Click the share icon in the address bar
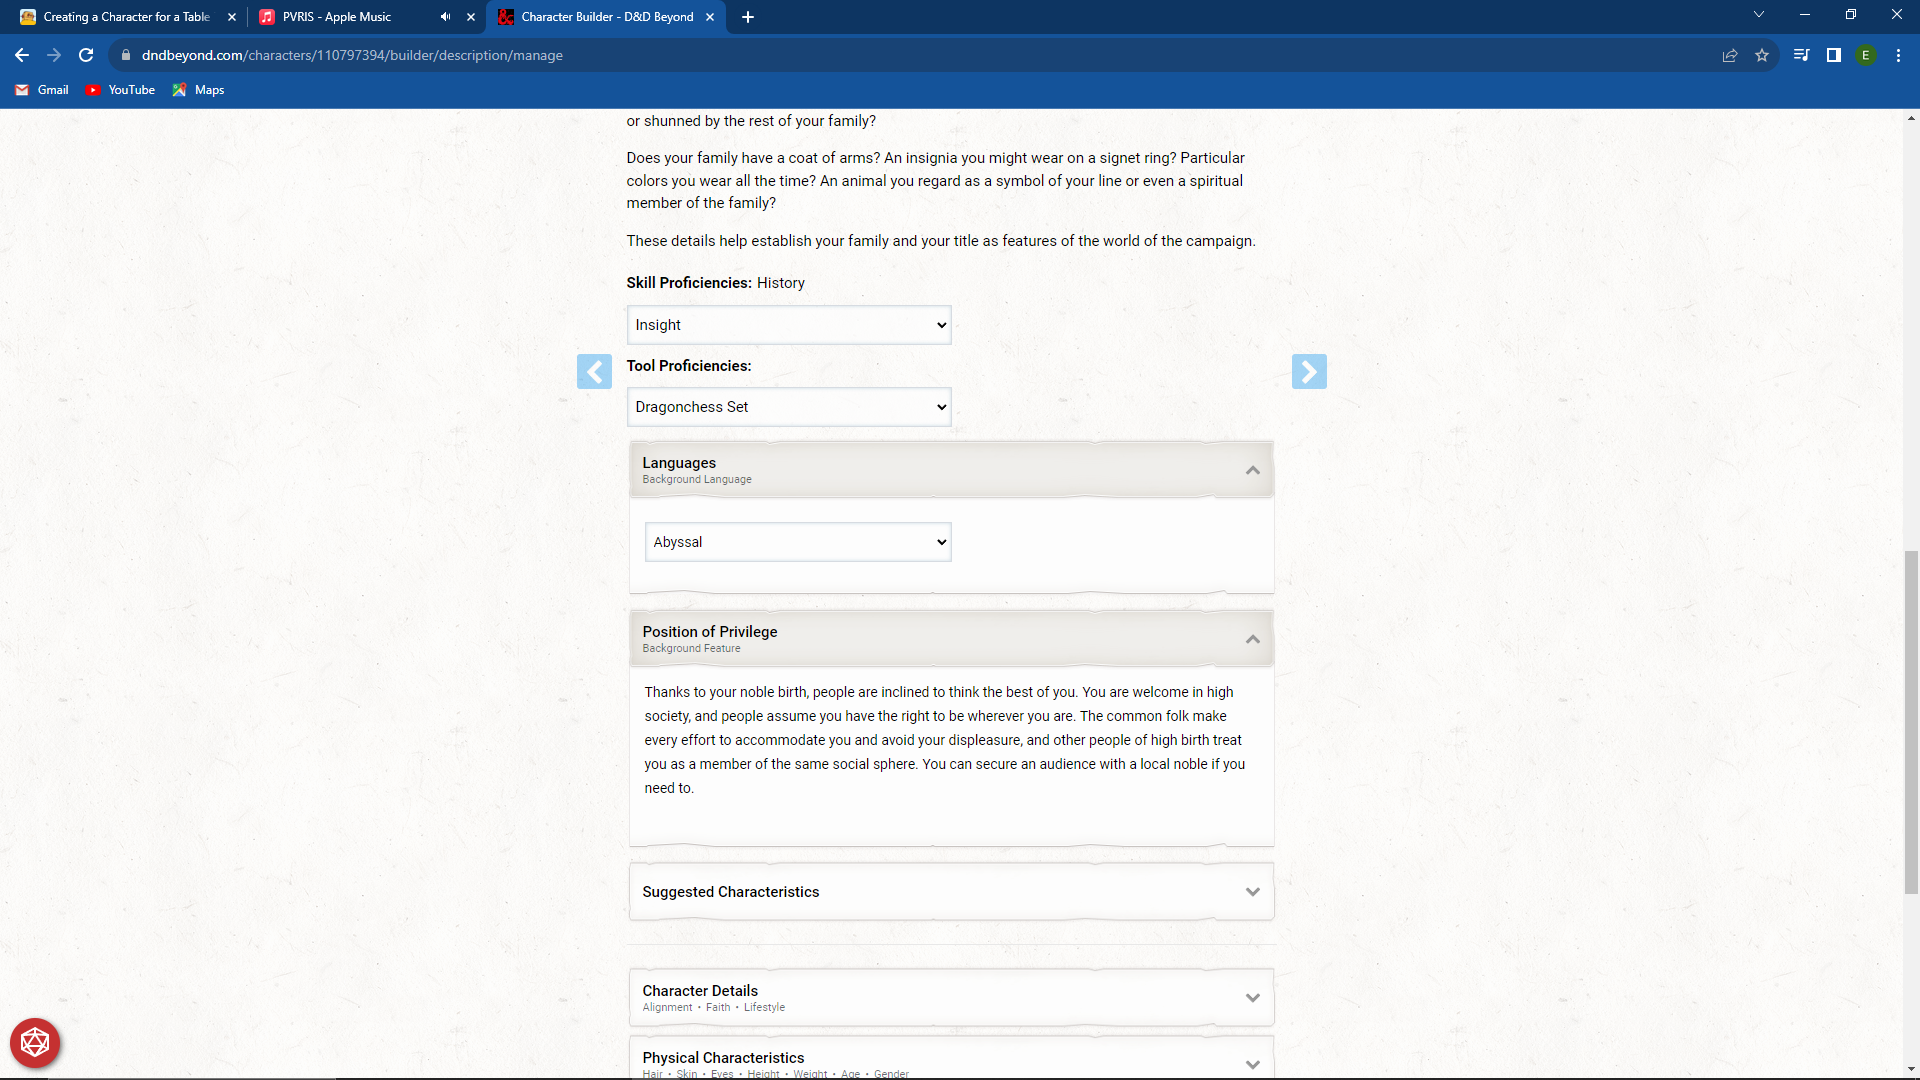Screen dimensions: 1920x1080 [1729, 55]
